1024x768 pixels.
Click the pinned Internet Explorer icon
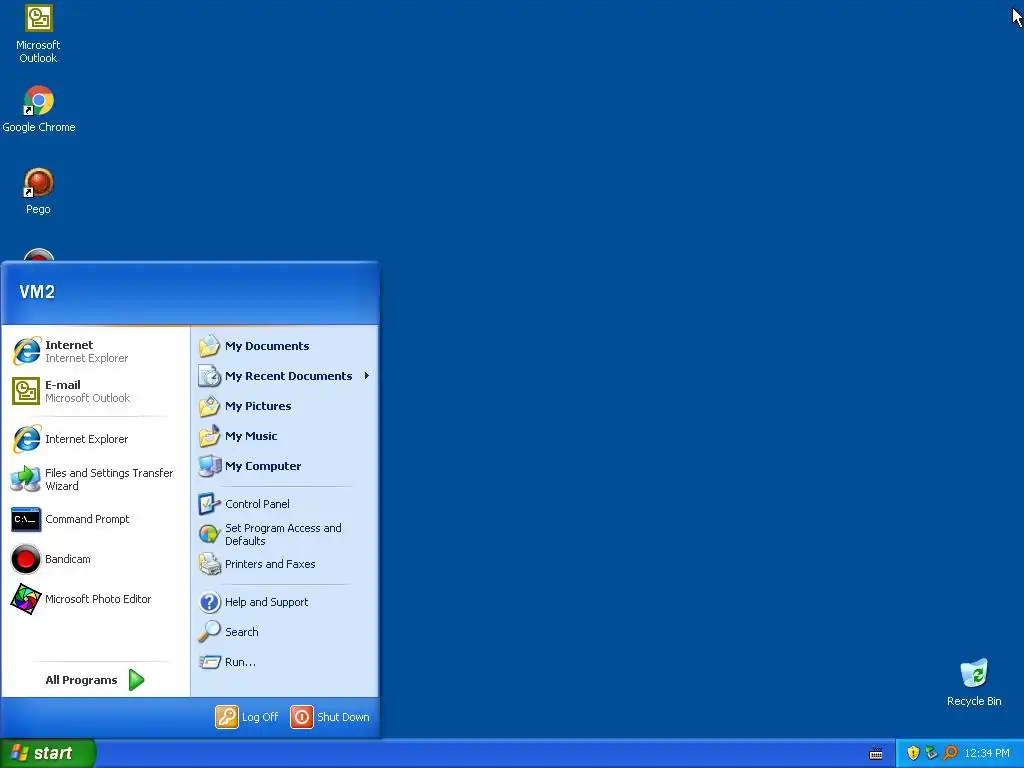point(27,351)
